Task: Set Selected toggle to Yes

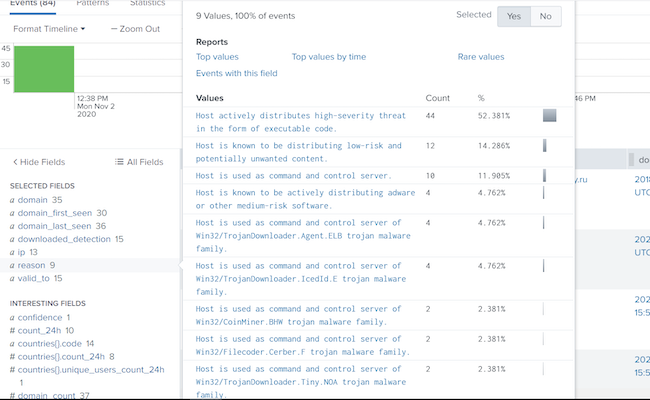Action: point(513,16)
